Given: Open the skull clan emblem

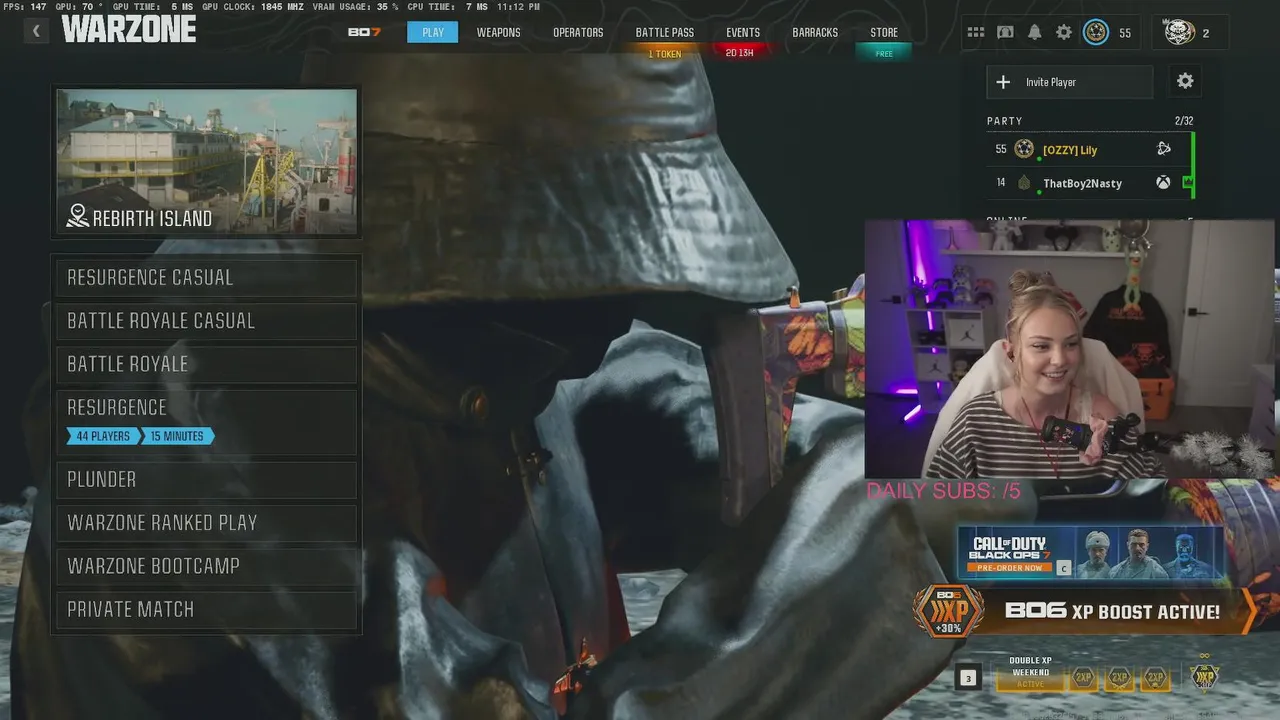Looking at the screenshot, I should click(x=1180, y=32).
